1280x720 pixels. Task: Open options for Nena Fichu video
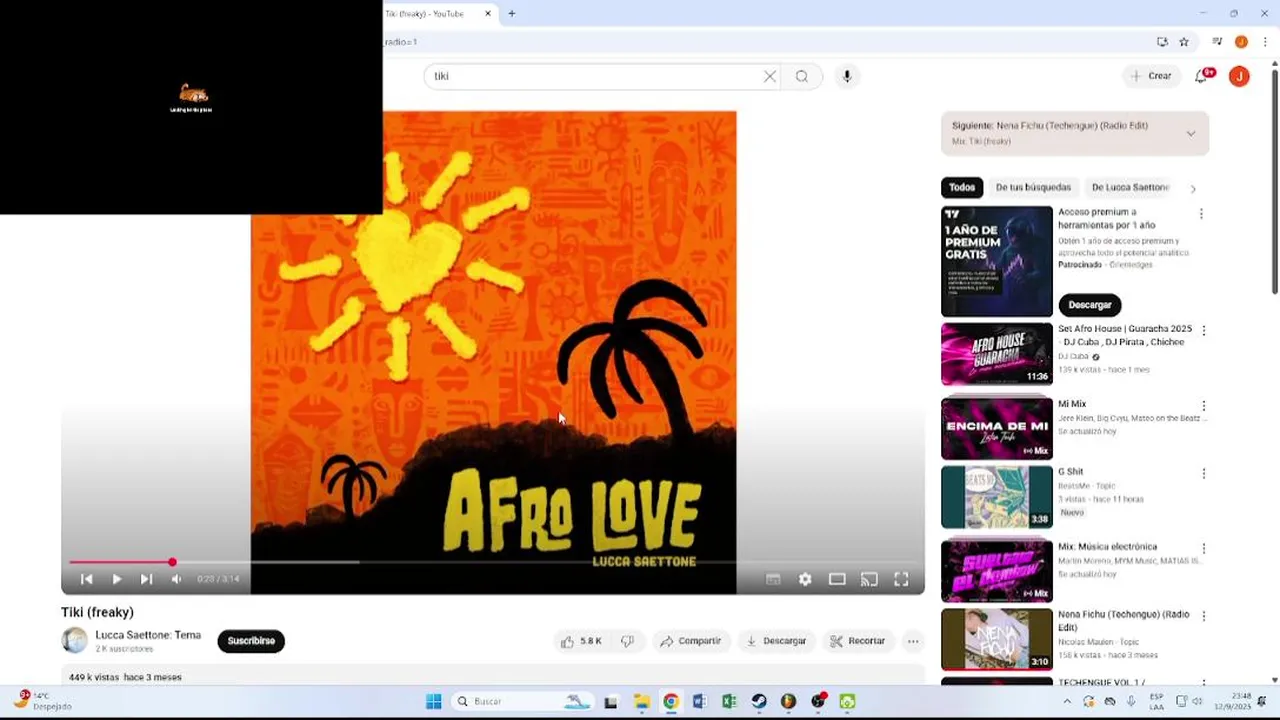pyautogui.click(x=1204, y=616)
